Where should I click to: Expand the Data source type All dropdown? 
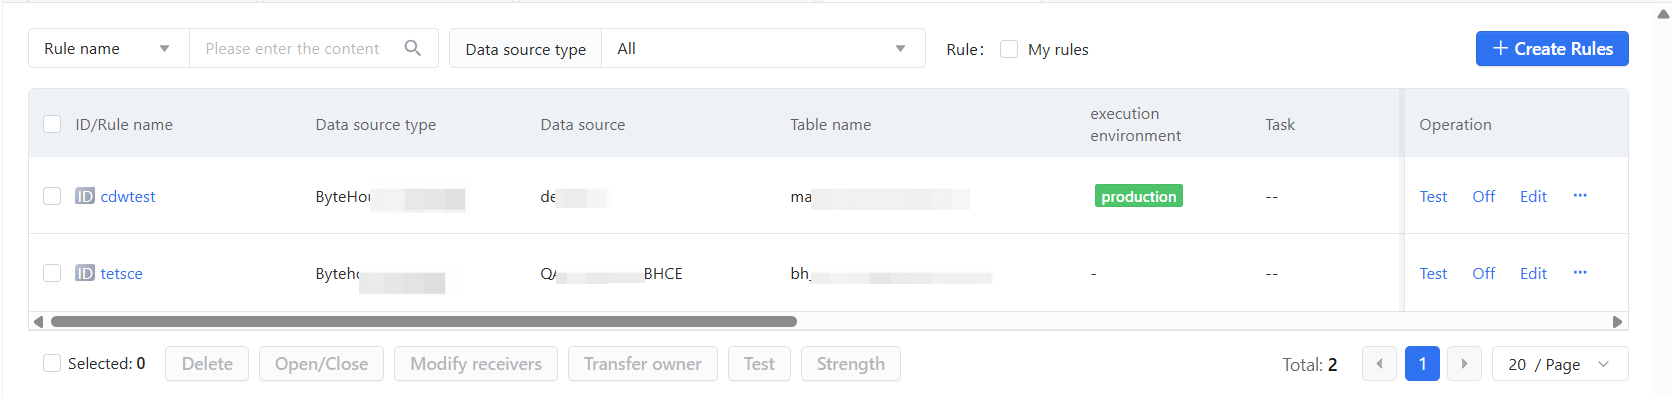click(x=763, y=48)
